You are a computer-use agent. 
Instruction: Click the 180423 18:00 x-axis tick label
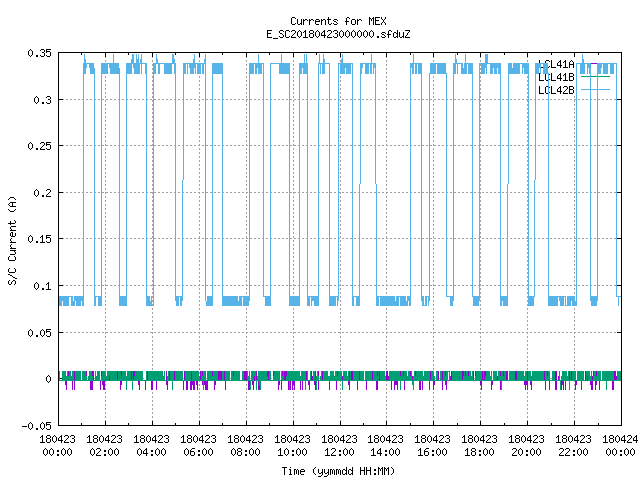point(479,446)
